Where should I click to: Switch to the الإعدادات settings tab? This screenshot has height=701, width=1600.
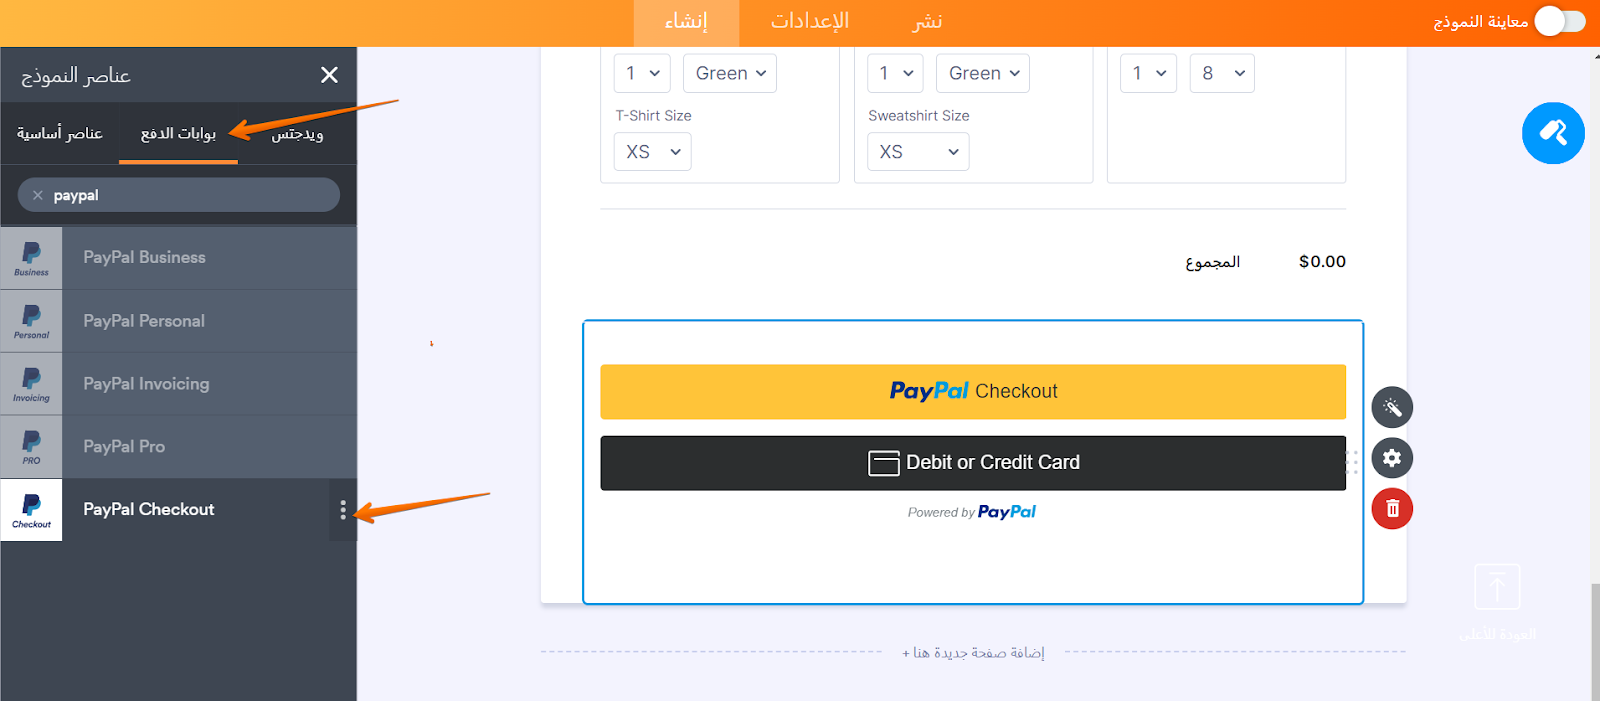(x=810, y=22)
